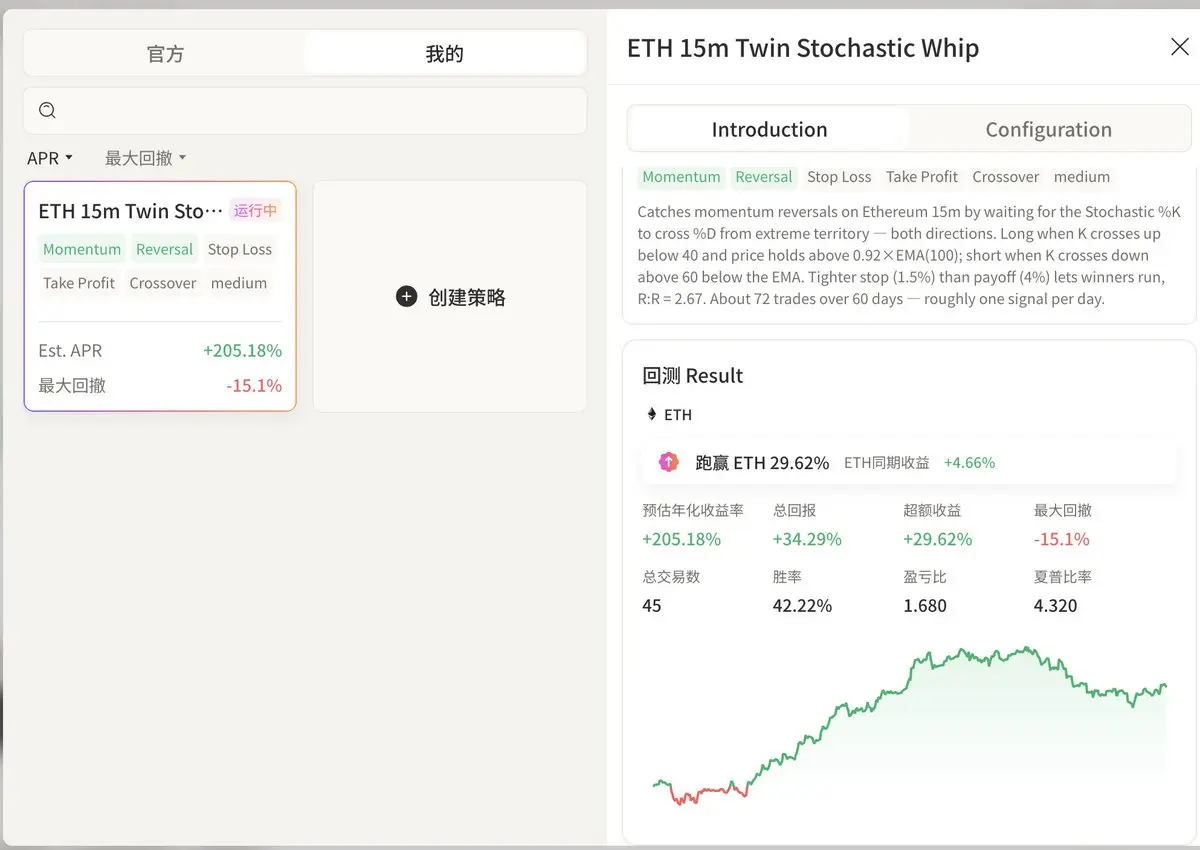Click the peak of the backtest equity chart

coord(1026,648)
